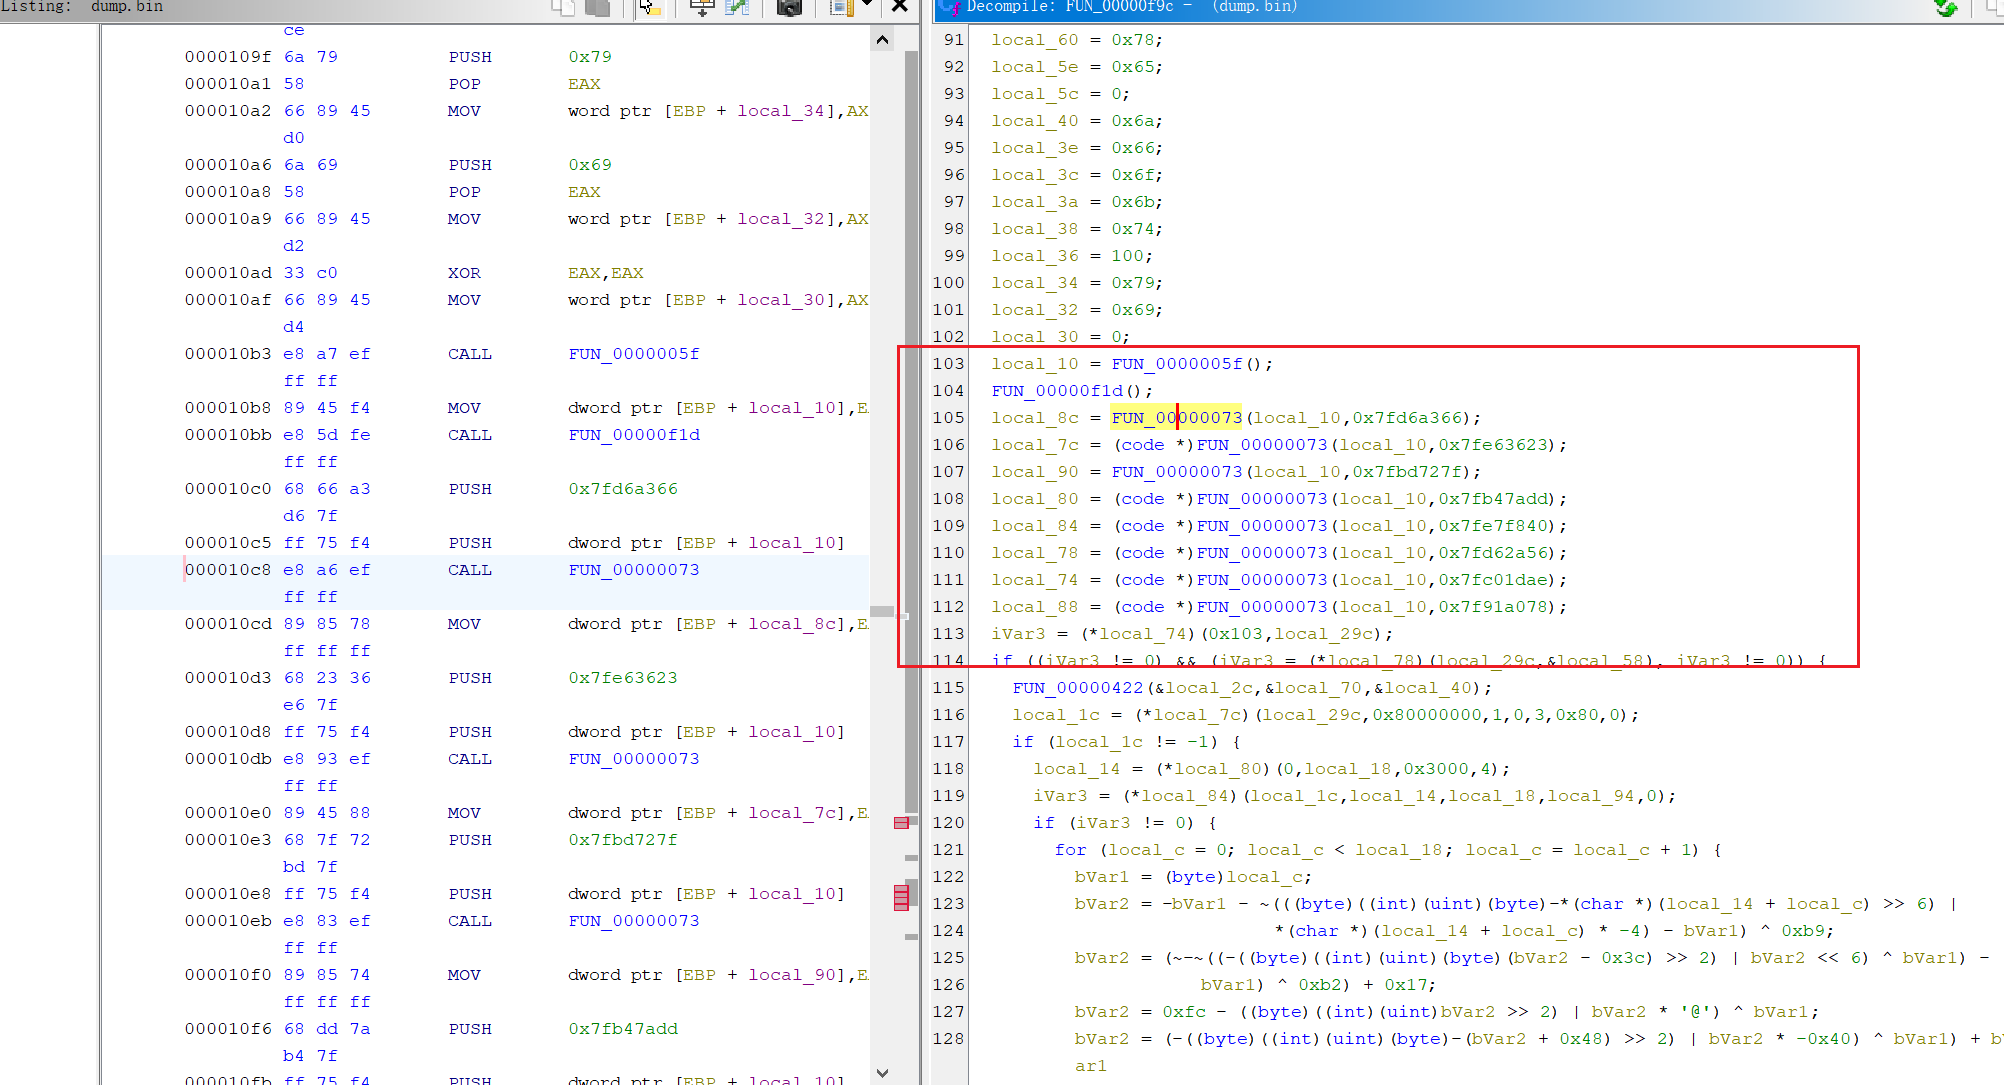Click FUN_0000005f operand at address 000010b3
Screen dimensions: 2004x1085
(634, 354)
